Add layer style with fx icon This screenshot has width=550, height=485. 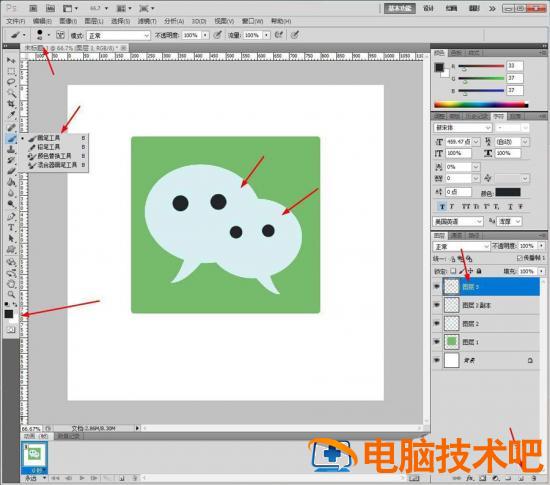tap(470, 478)
